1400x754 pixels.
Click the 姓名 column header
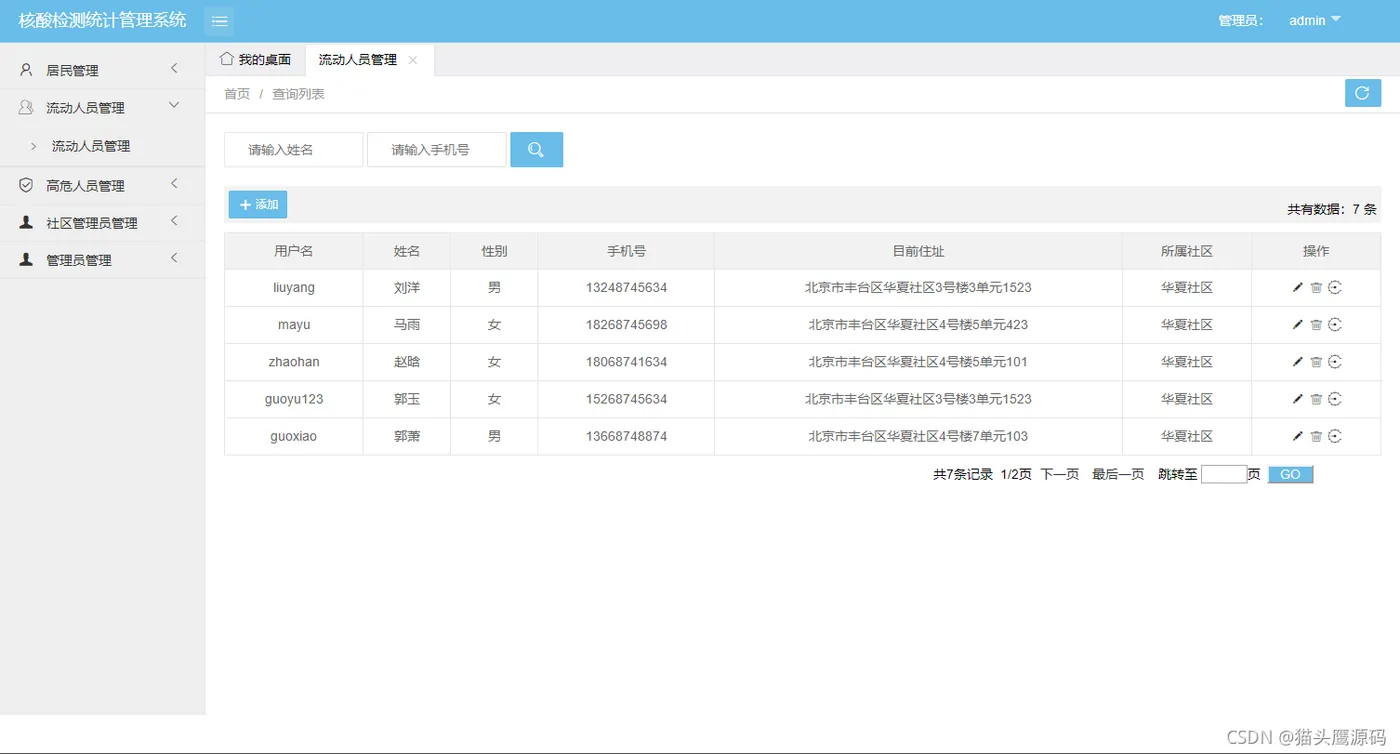click(x=407, y=251)
